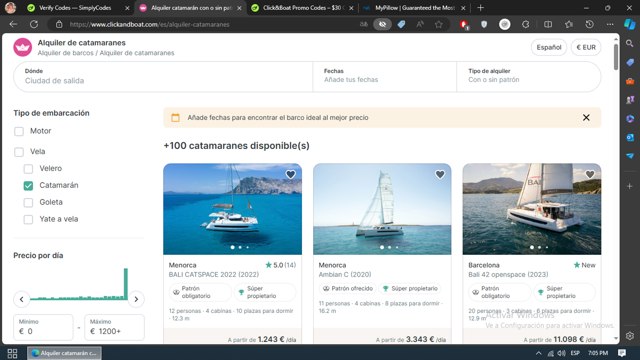The width and height of the screenshot is (640, 360).
Task: Open sidebar tools briefcase icon
Action: point(630,81)
